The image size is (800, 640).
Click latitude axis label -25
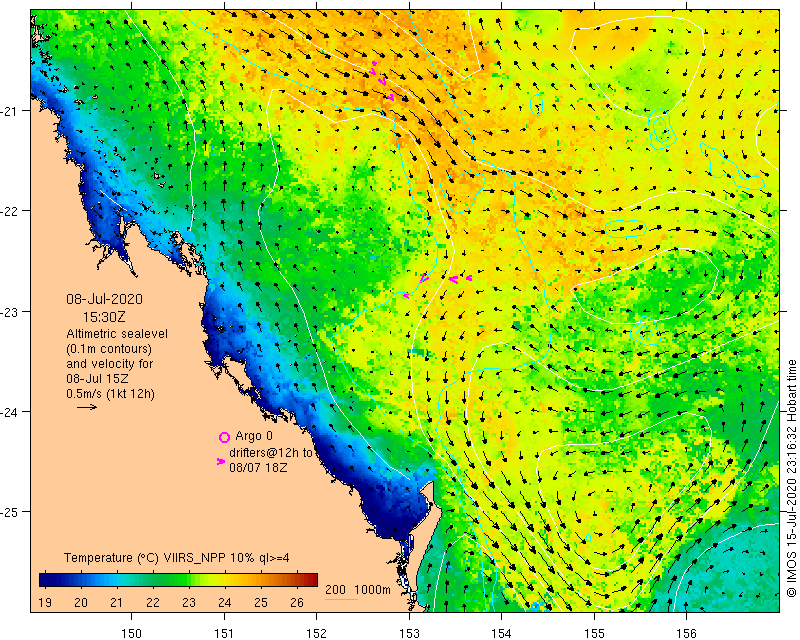(x=8, y=512)
